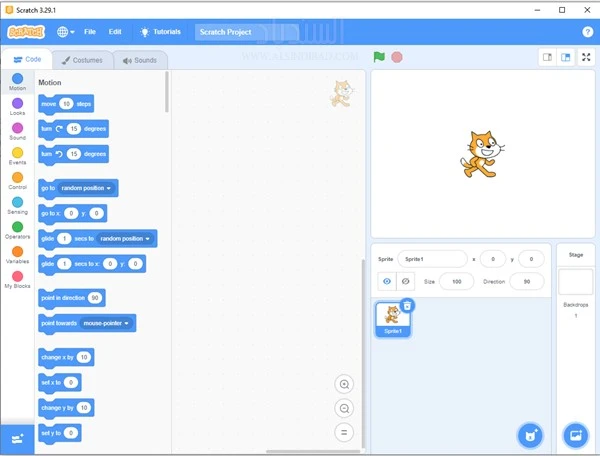Open the Add Extension button
Screen dimensions: 600x456
pyautogui.click(x=17, y=439)
